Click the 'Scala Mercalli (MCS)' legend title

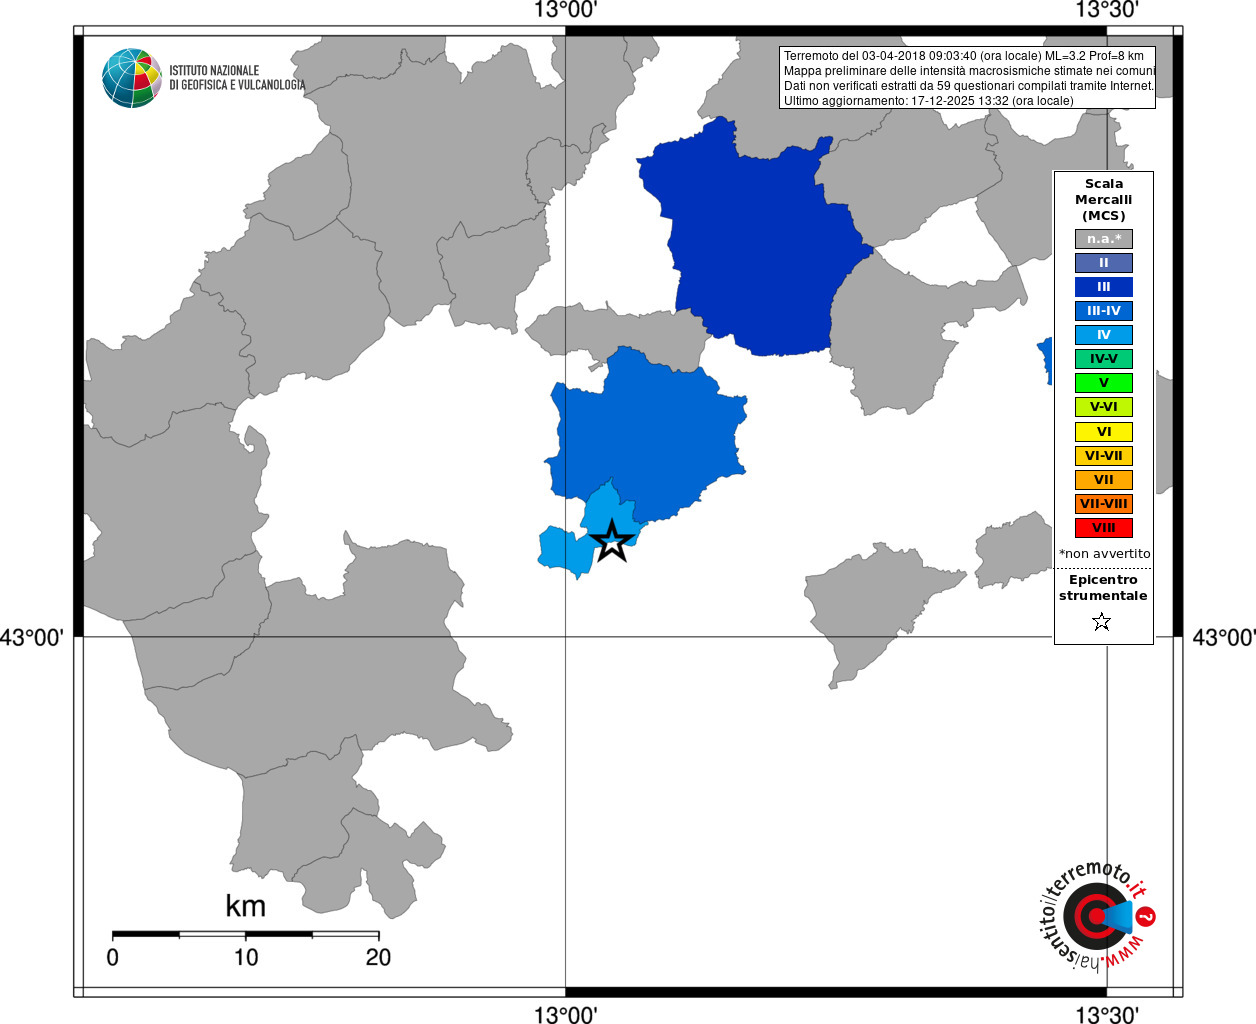pos(1104,199)
